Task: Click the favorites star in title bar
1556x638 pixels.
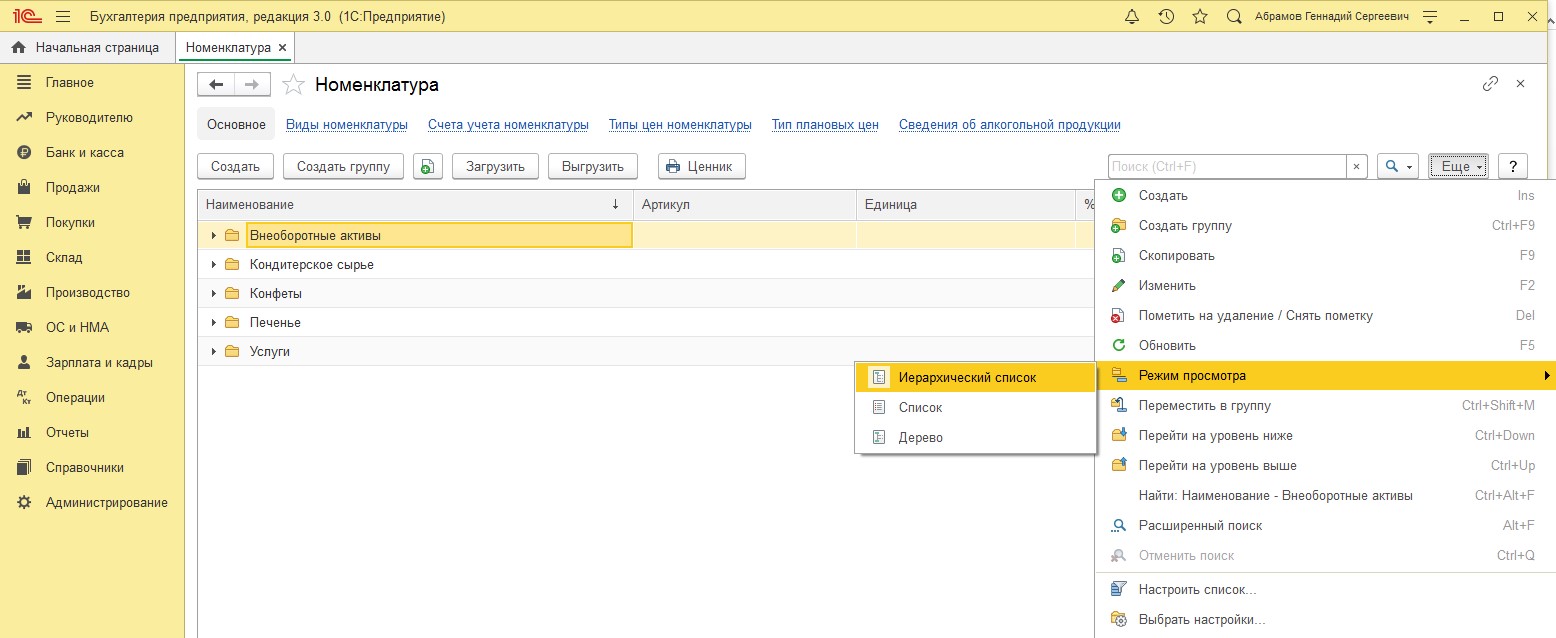Action: [1200, 17]
